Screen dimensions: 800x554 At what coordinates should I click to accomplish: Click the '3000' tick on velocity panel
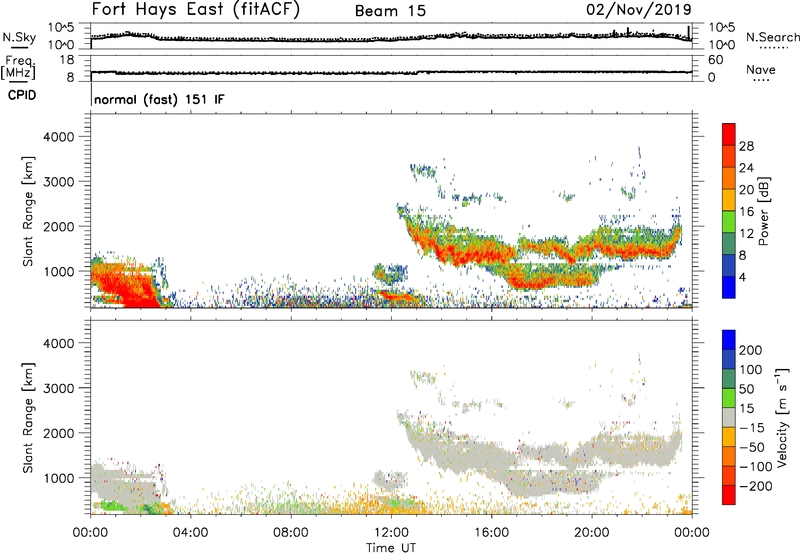(58, 388)
